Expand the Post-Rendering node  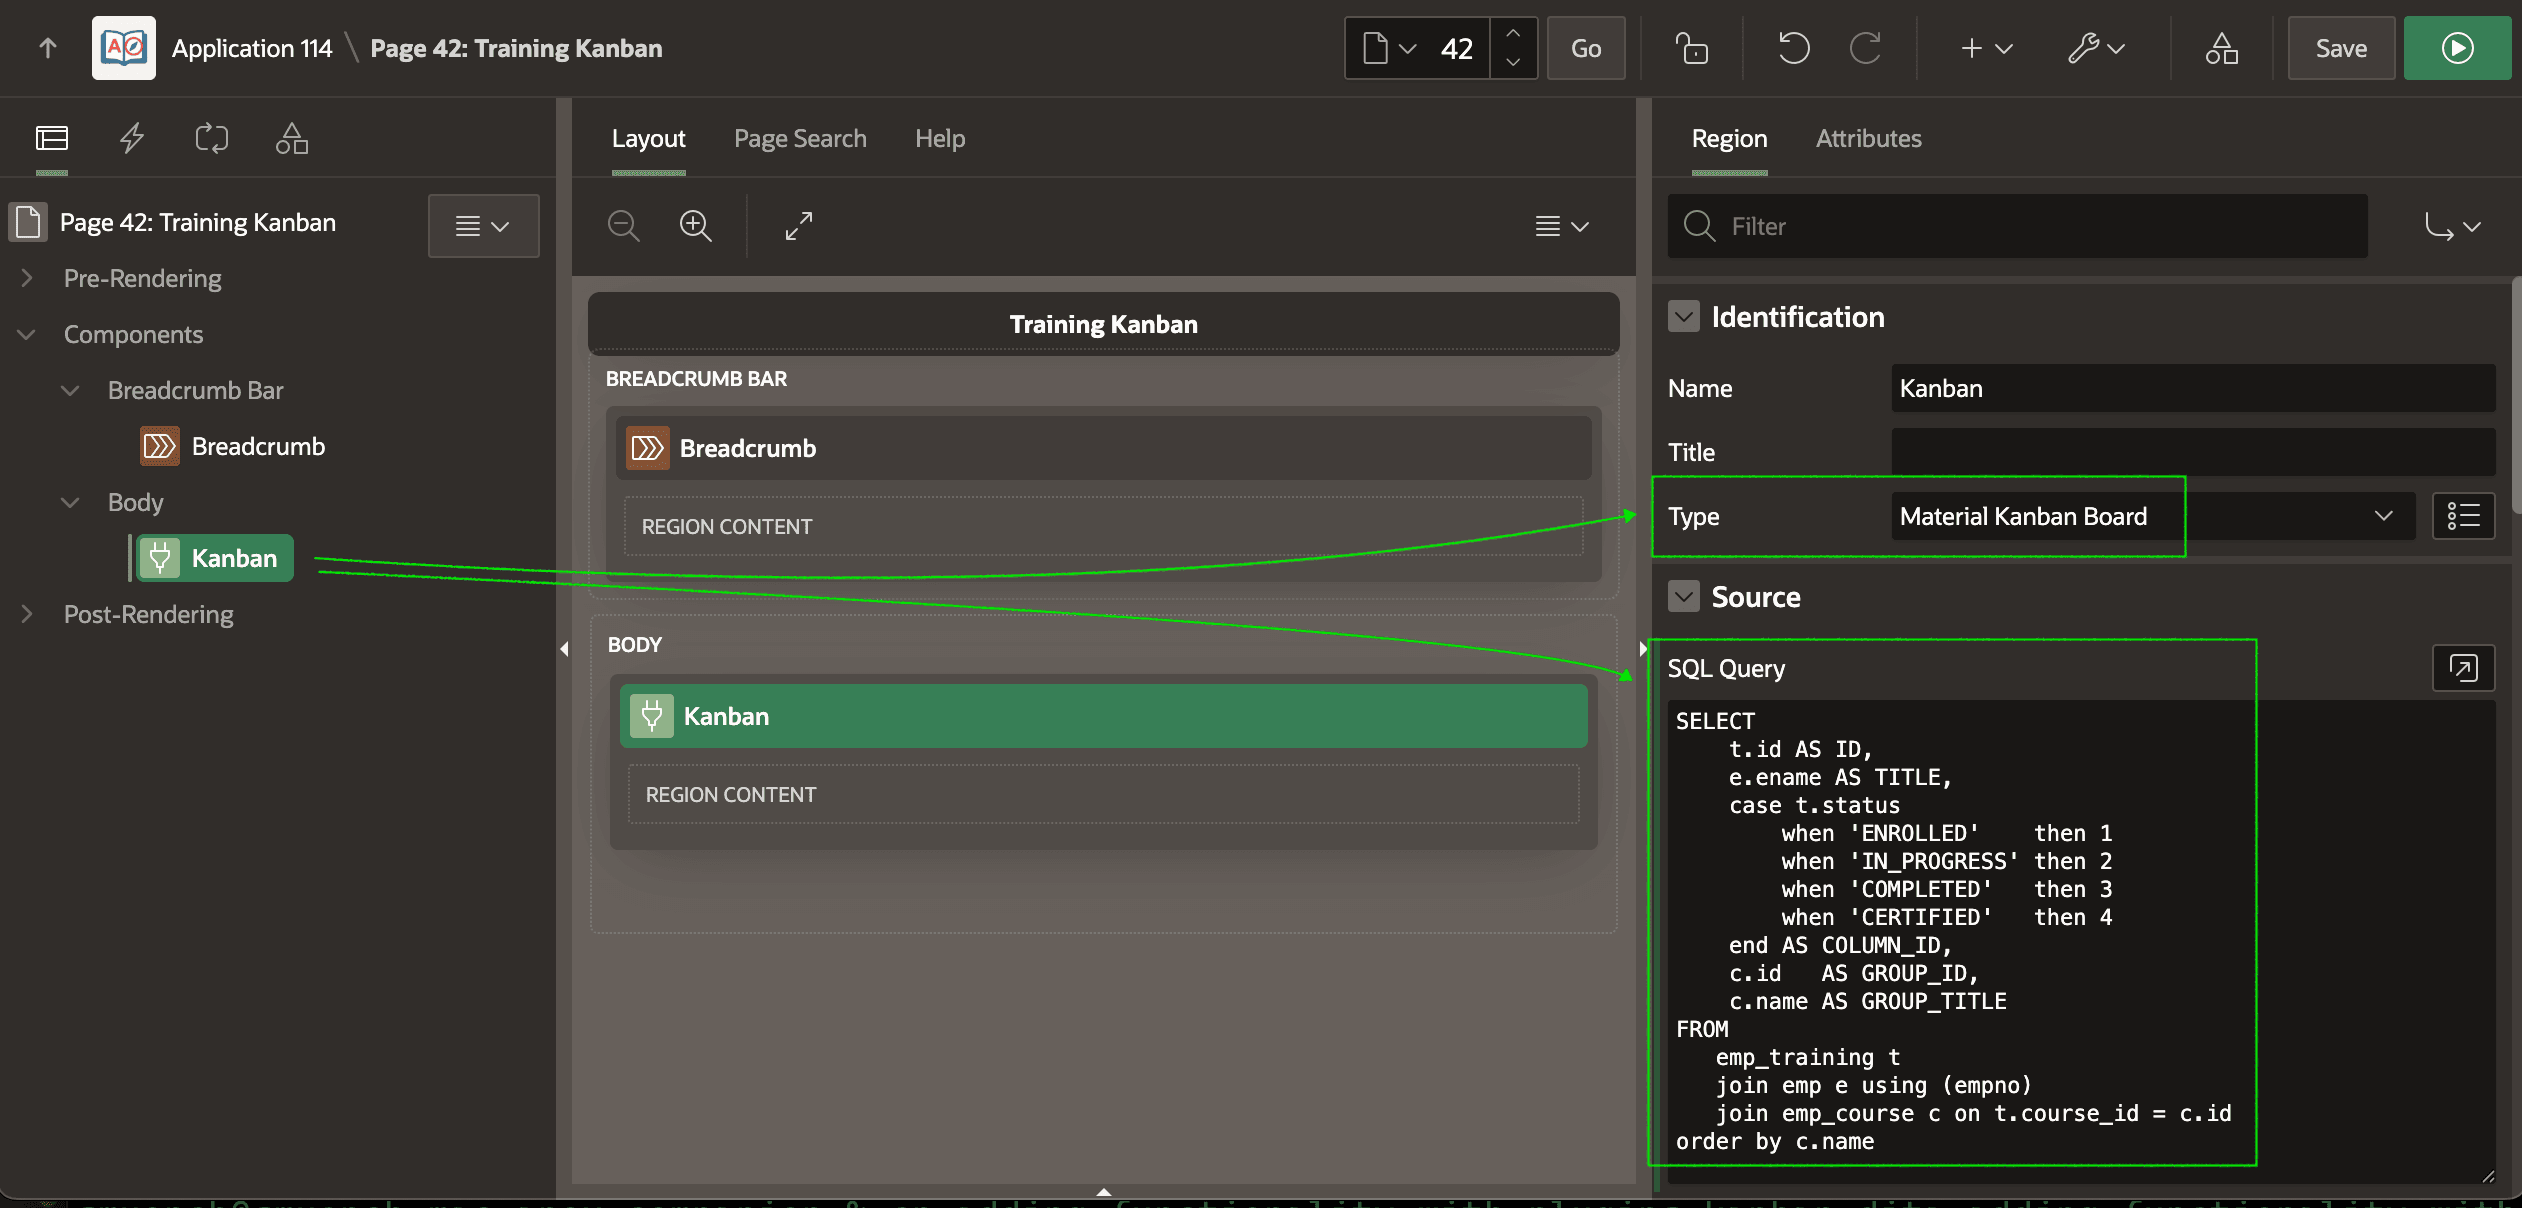[x=27, y=614]
